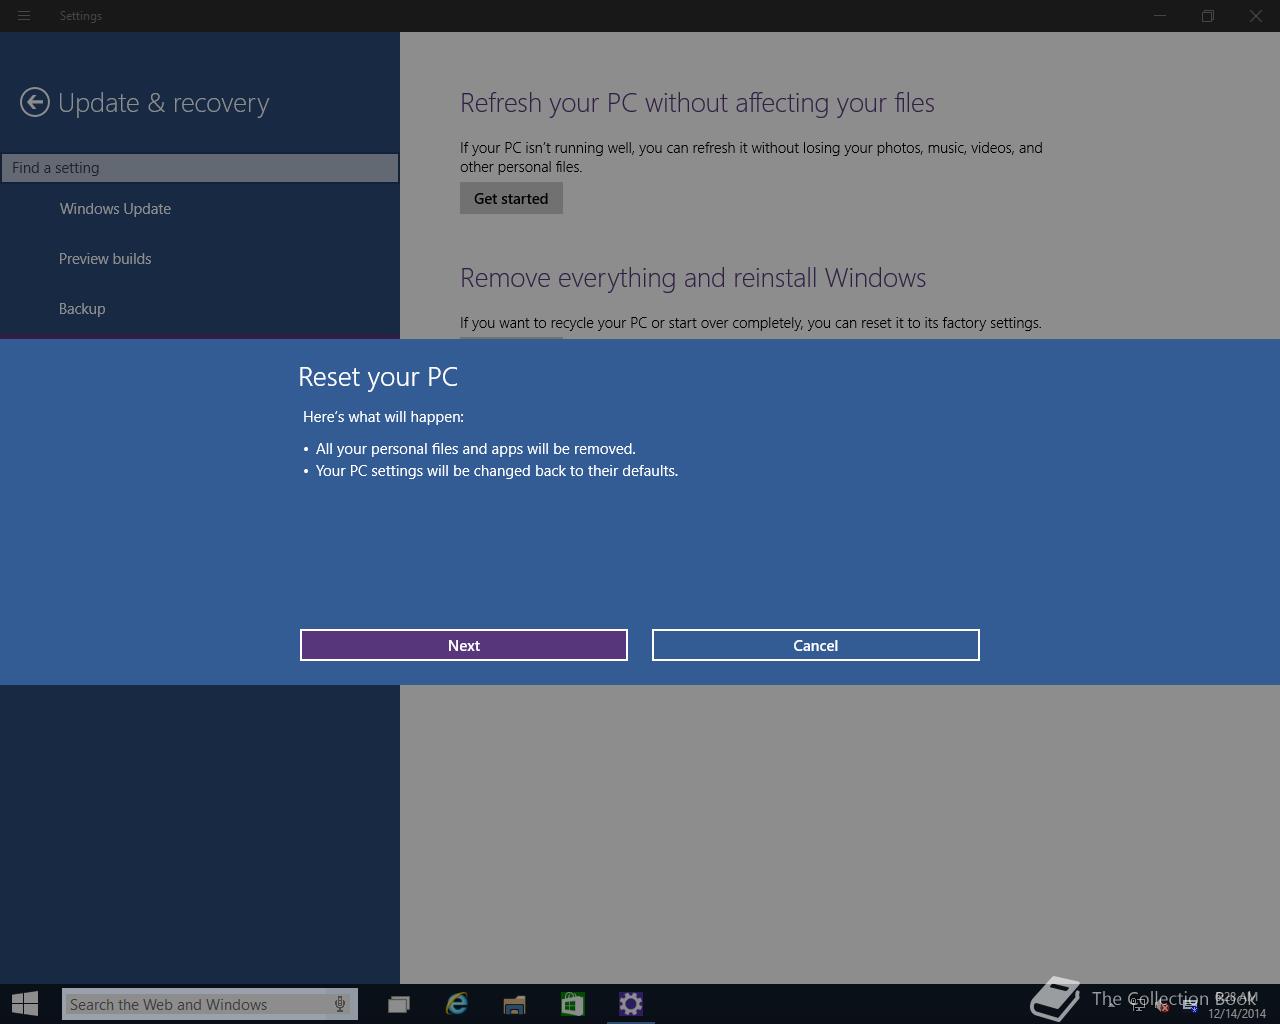
Task: Select Preview builds in the sidebar
Action: (105, 259)
